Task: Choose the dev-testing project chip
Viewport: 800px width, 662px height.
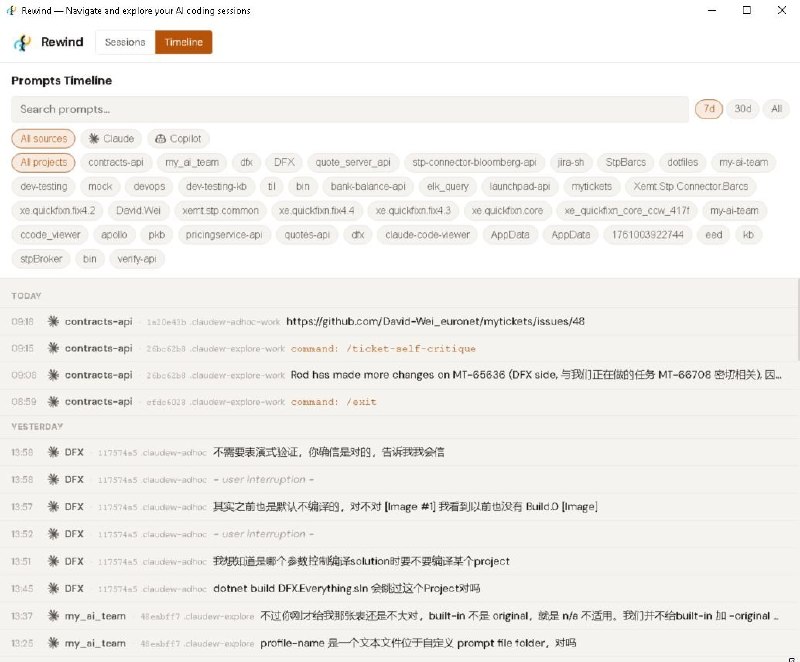Action: (43, 187)
